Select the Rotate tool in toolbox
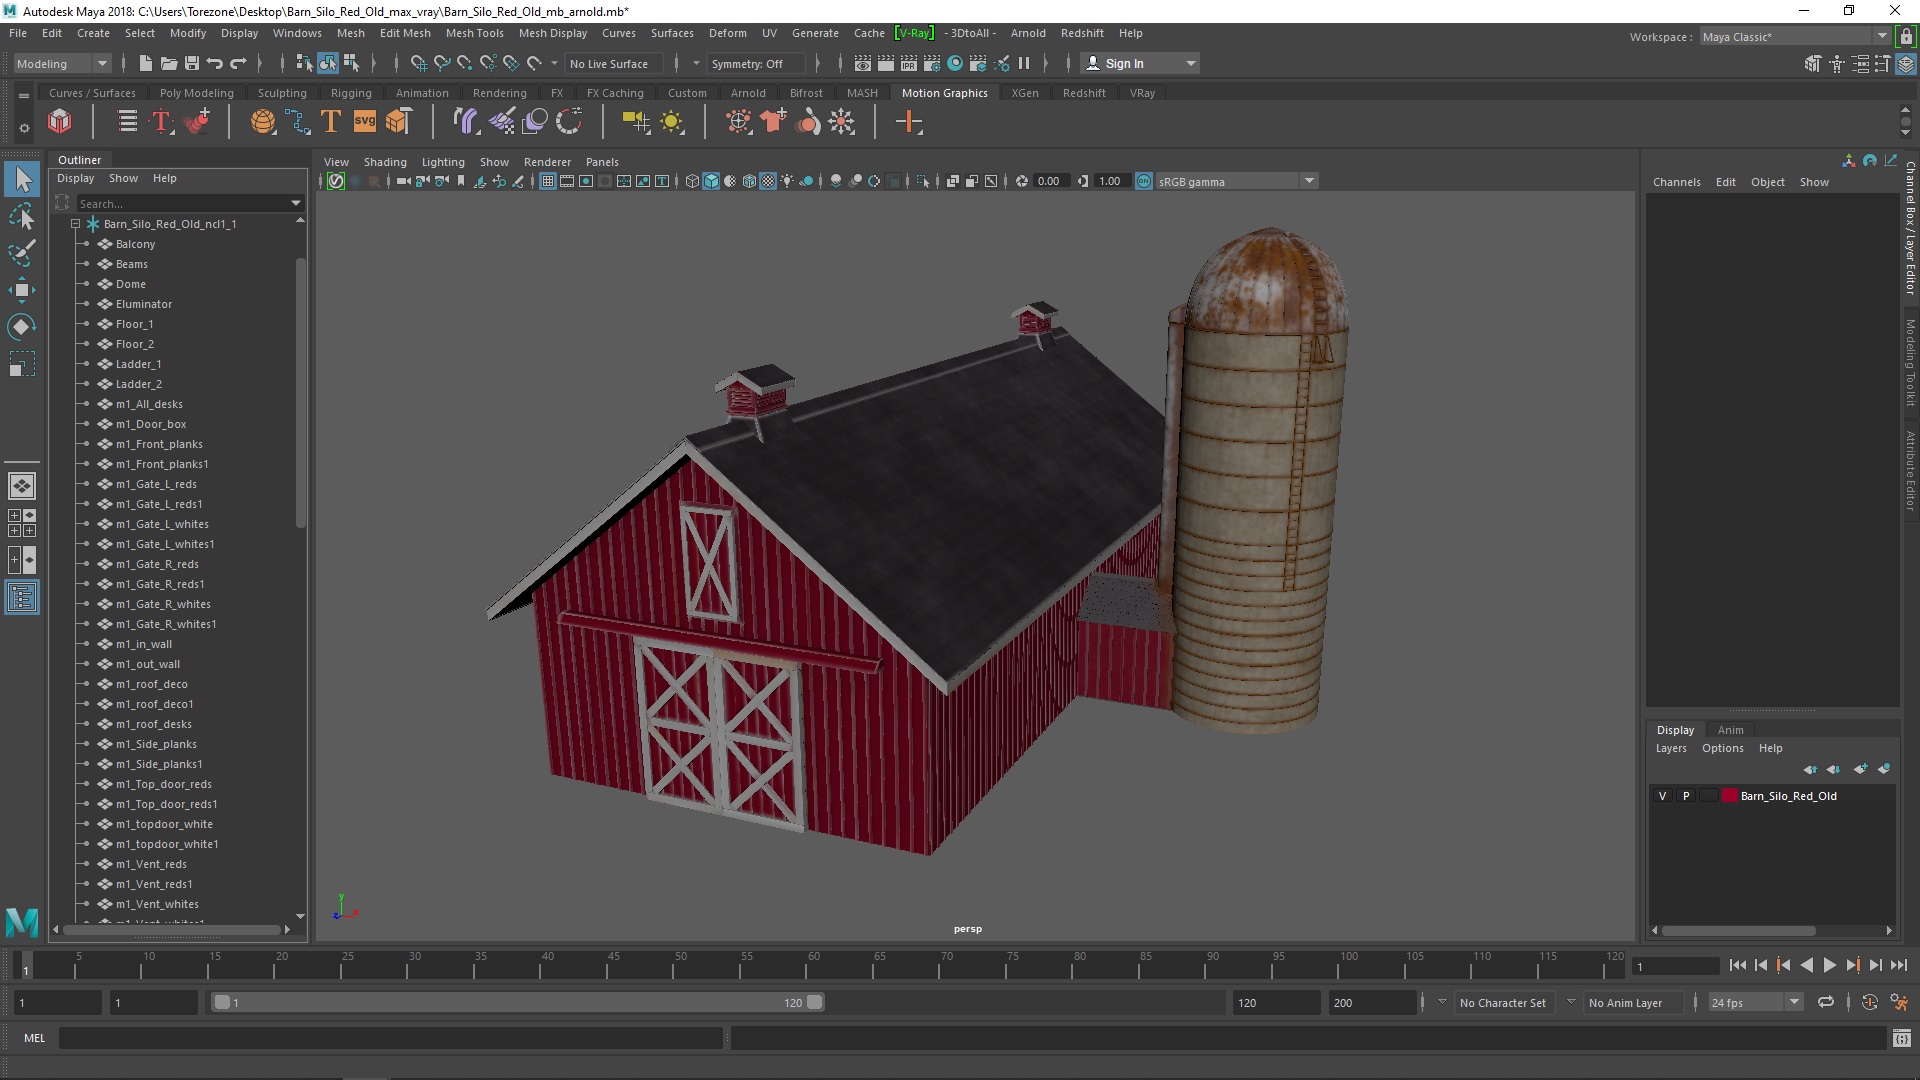This screenshot has height=1080, width=1920. point(21,327)
